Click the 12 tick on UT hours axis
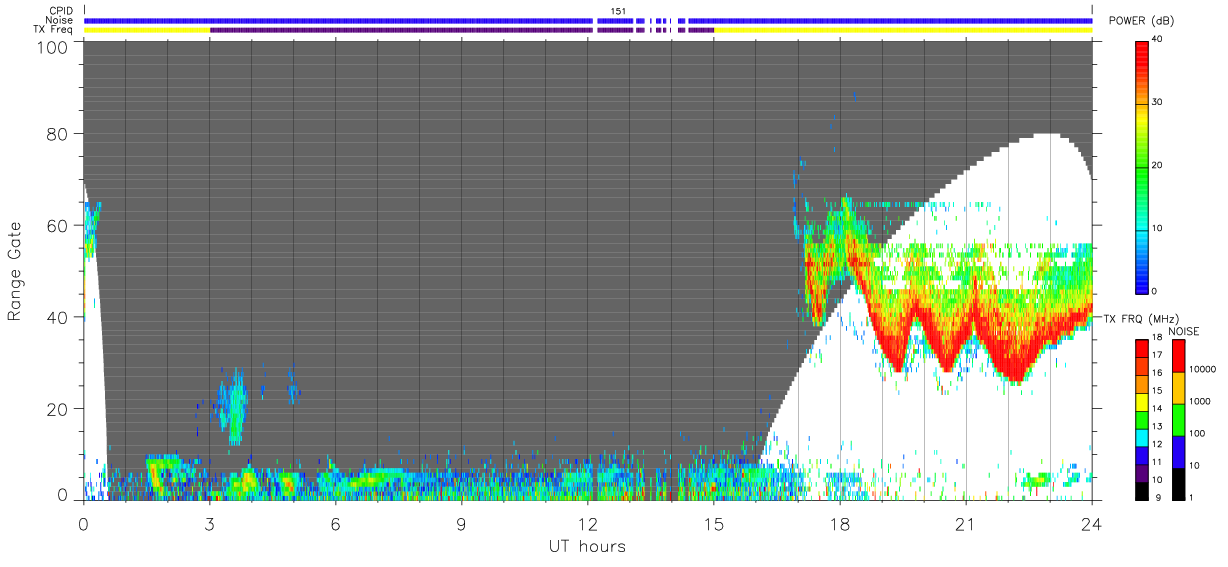 [x=587, y=523]
